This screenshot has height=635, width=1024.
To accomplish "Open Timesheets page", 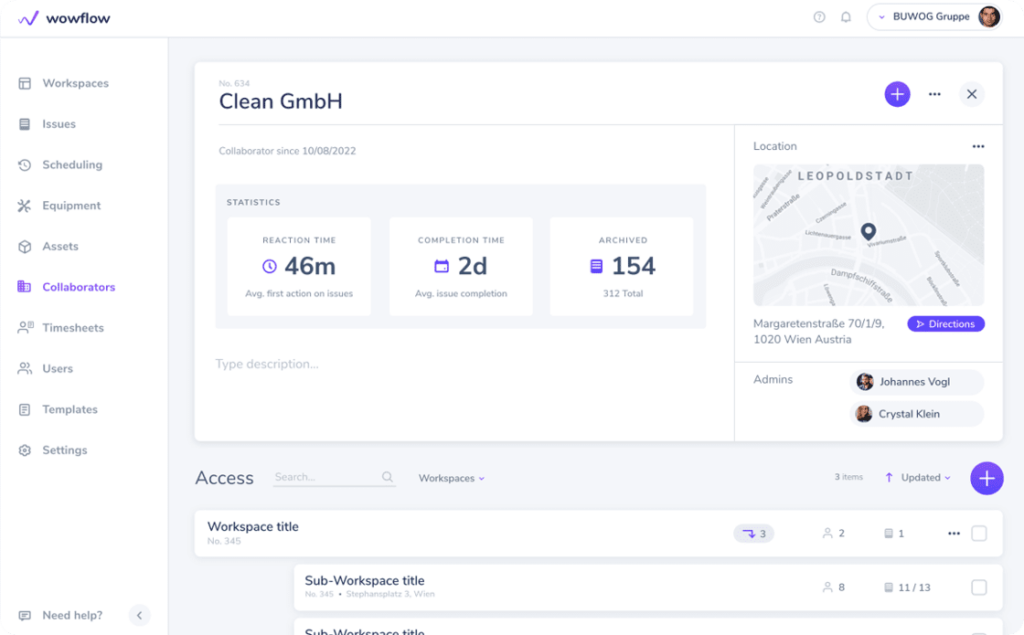I will click(61, 328).
